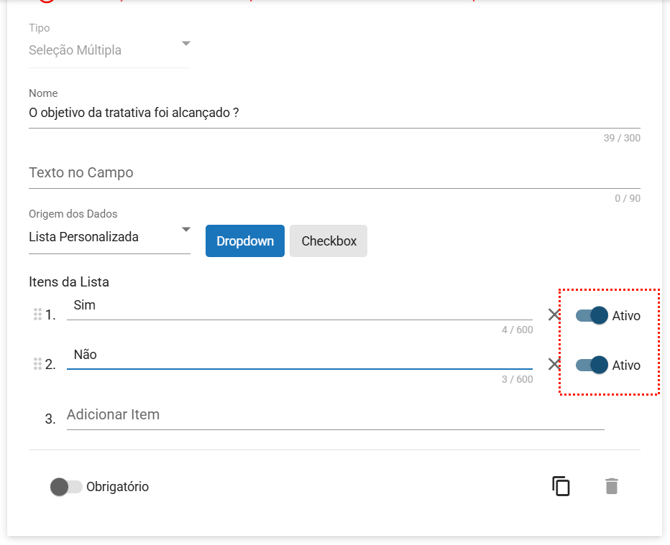Remove the 'Não' list item with X
This screenshot has height=545, width=670.
[x=554, y=364]
